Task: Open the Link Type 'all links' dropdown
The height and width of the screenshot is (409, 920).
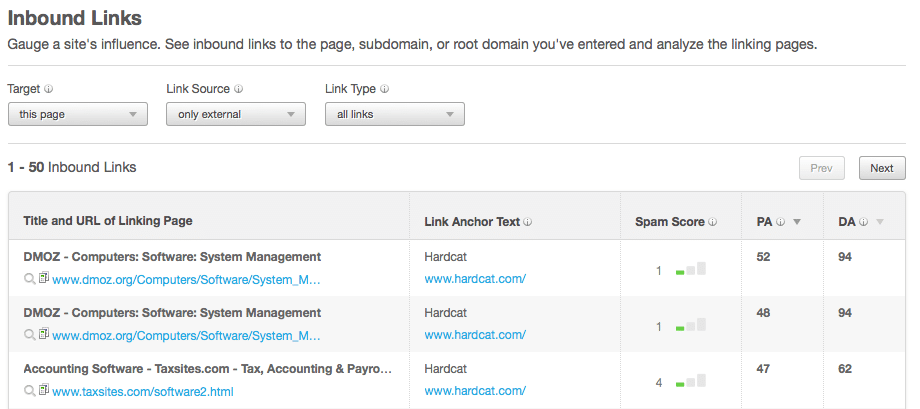Action: tap(395, 114)
